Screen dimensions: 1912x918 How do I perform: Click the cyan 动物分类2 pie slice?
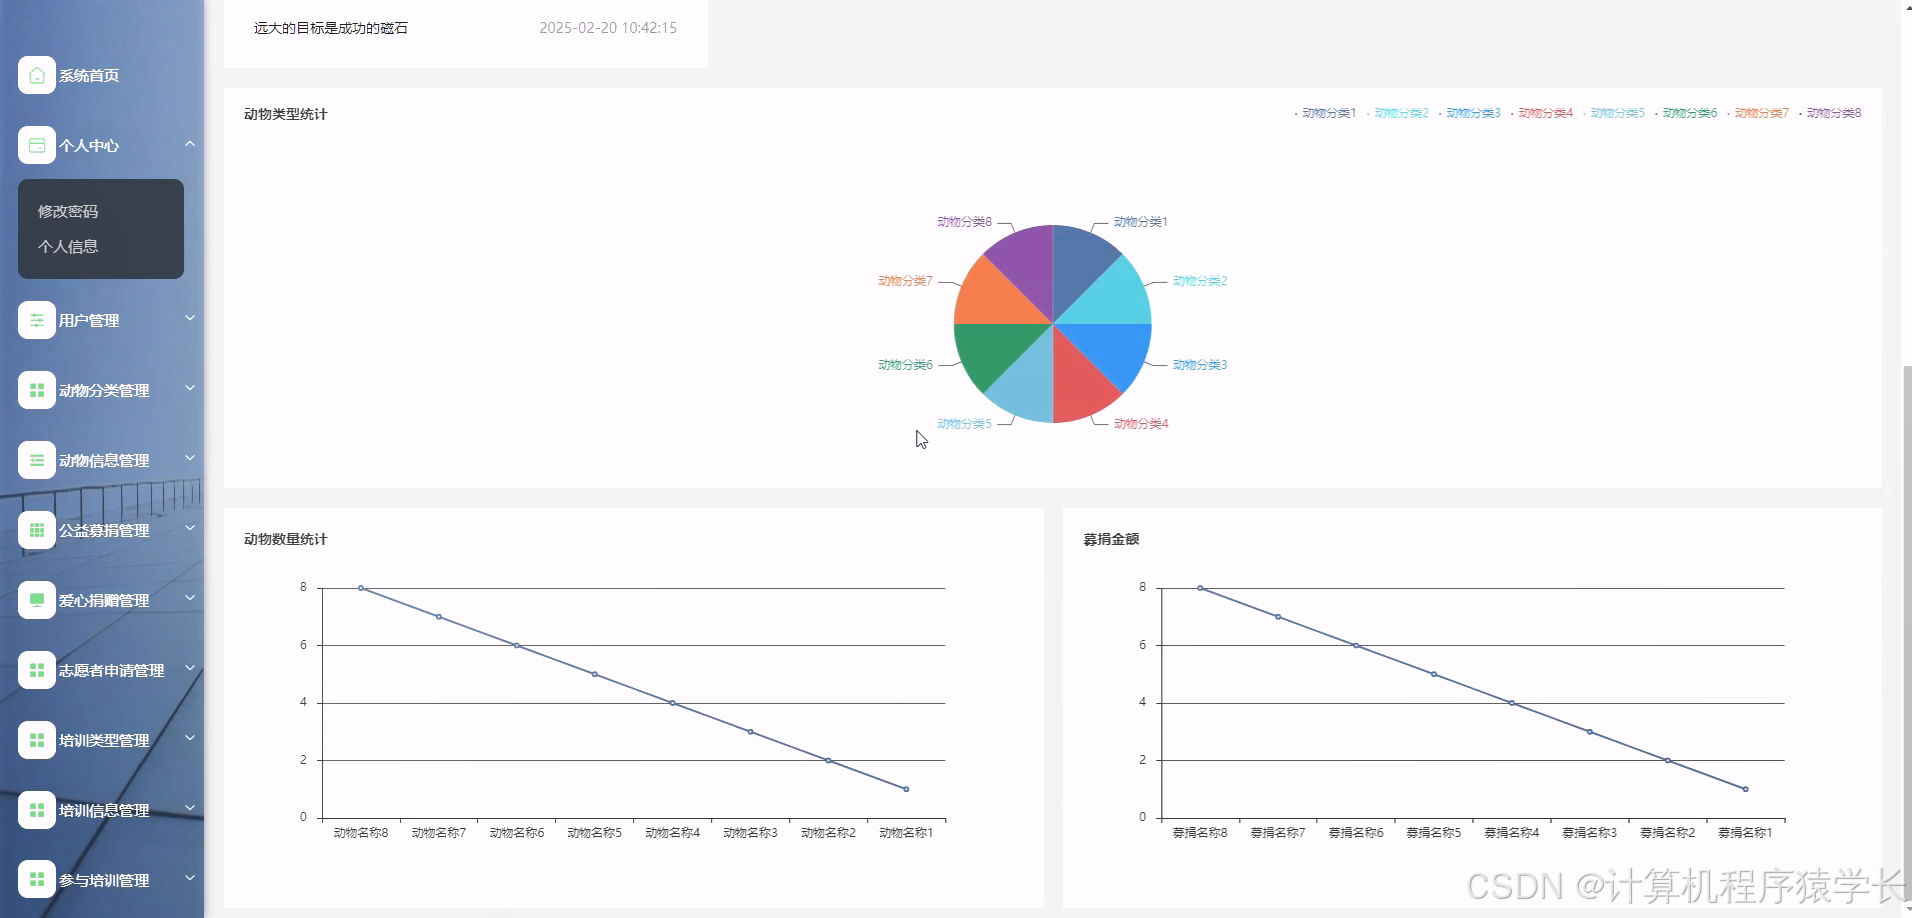point(1112,299)
